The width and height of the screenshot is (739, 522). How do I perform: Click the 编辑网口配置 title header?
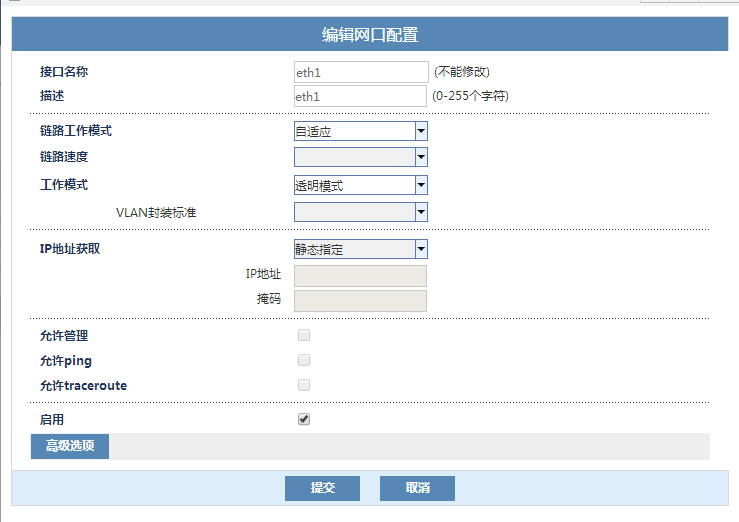point(369,35)
